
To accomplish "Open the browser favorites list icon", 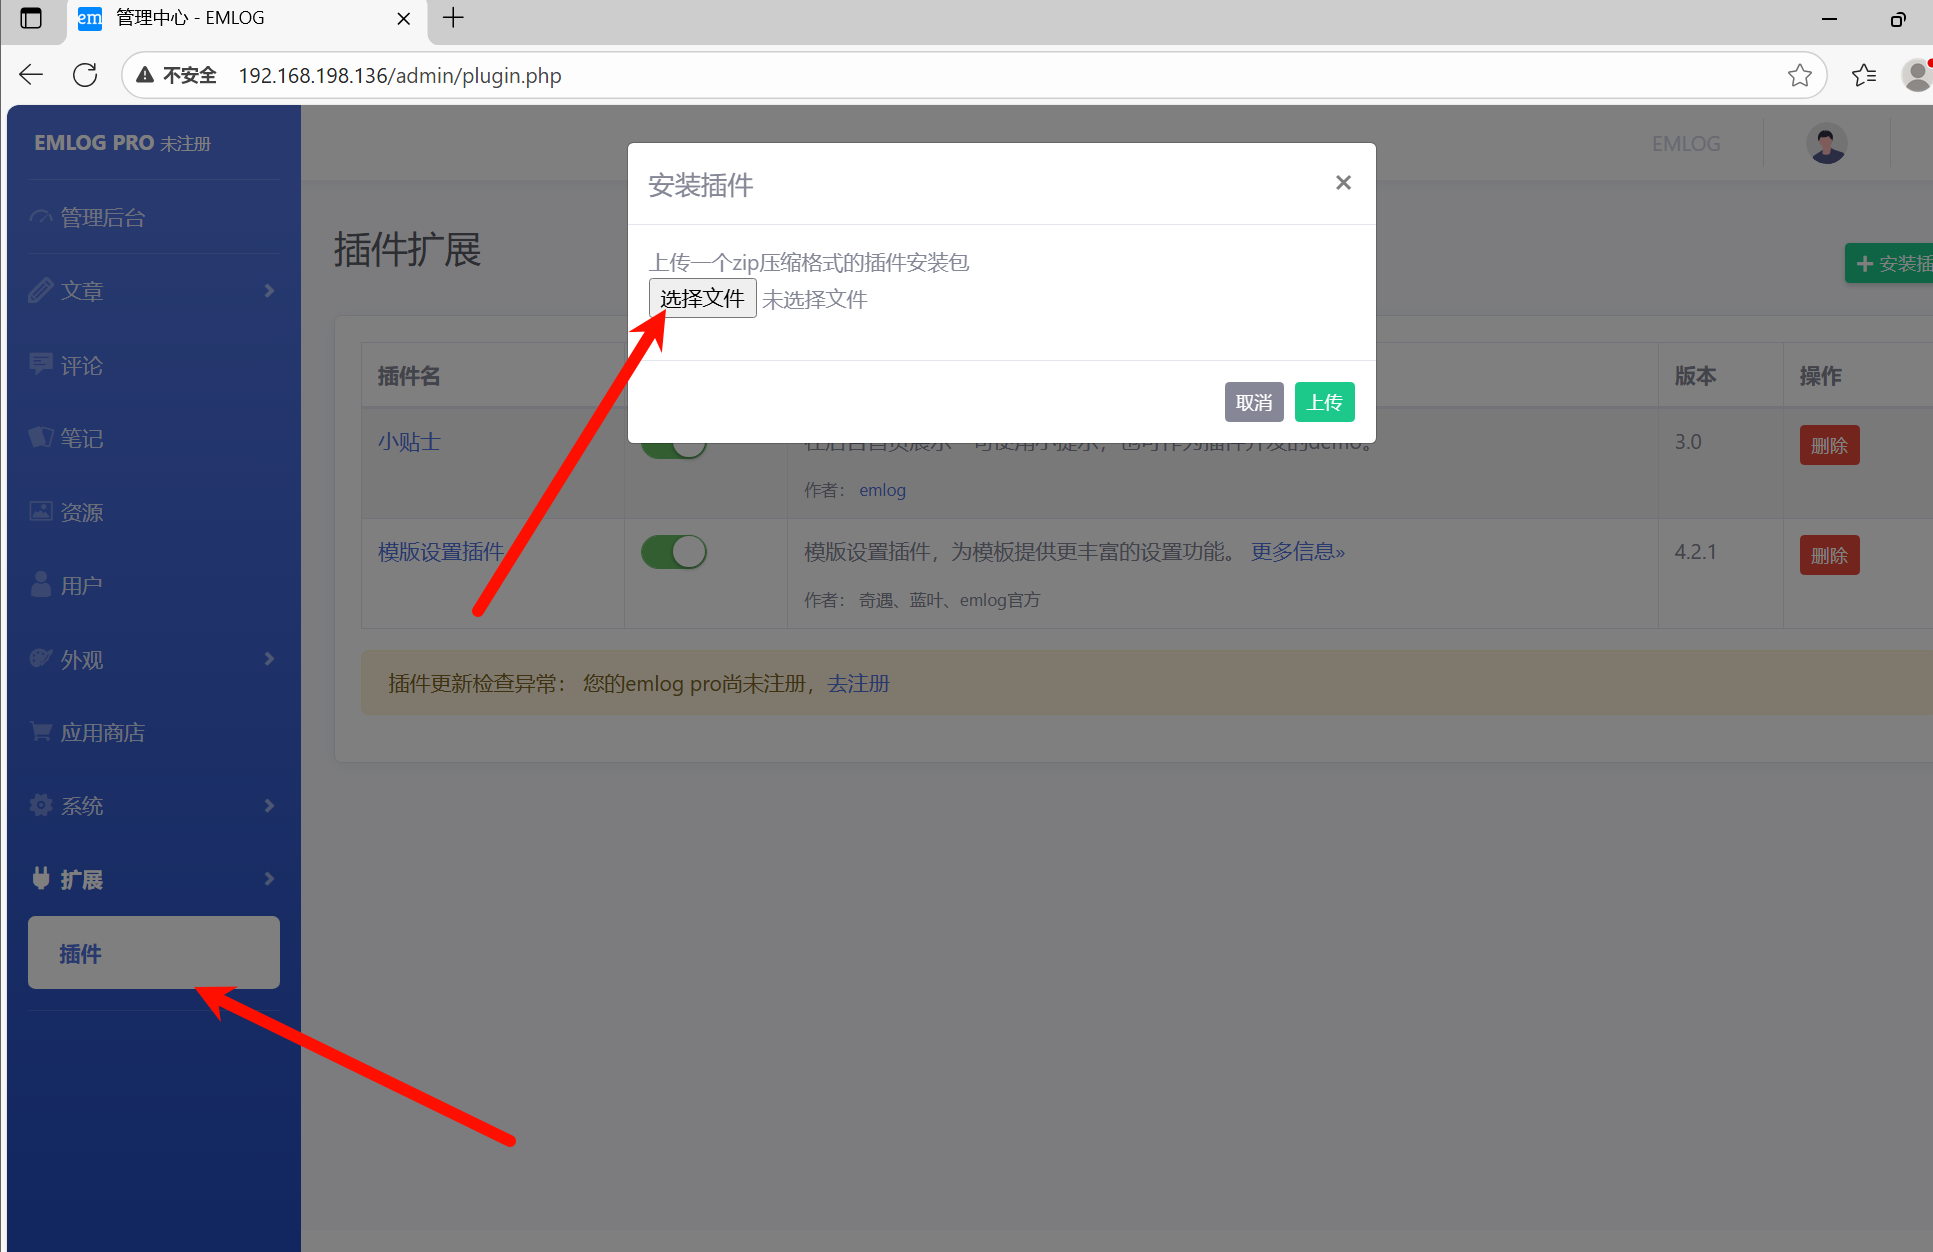I will (x=1863, y=75).
